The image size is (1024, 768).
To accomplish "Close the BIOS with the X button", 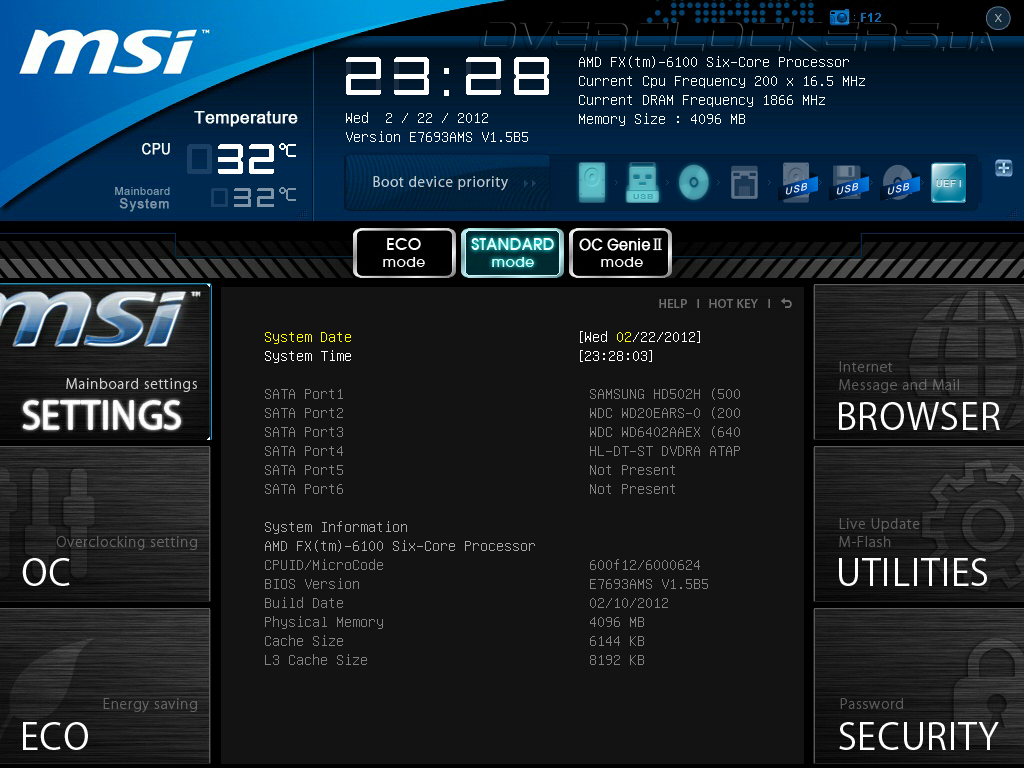I will pos(998,18).
